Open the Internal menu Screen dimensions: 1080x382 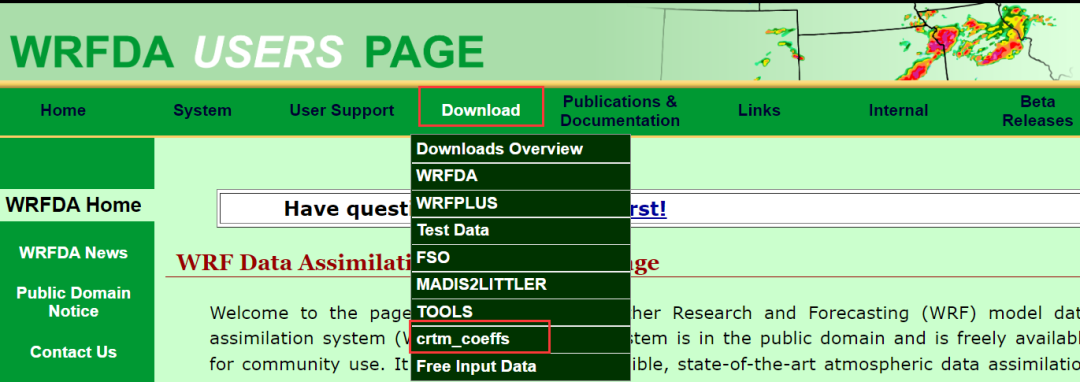[x=898, y=110]
